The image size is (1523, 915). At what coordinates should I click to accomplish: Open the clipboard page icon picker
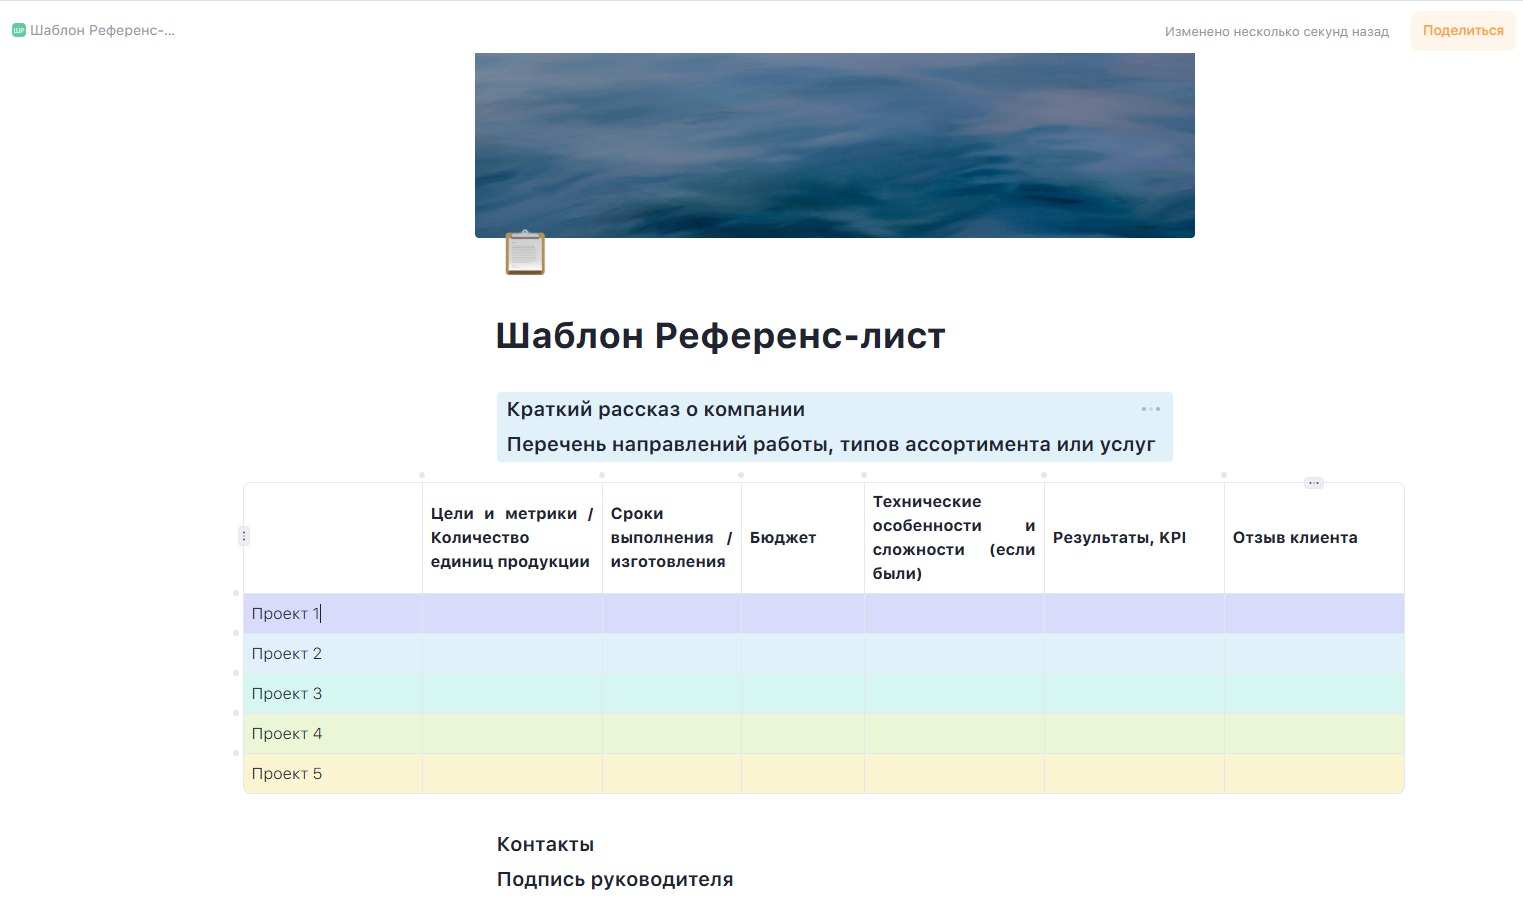point(525,252)
